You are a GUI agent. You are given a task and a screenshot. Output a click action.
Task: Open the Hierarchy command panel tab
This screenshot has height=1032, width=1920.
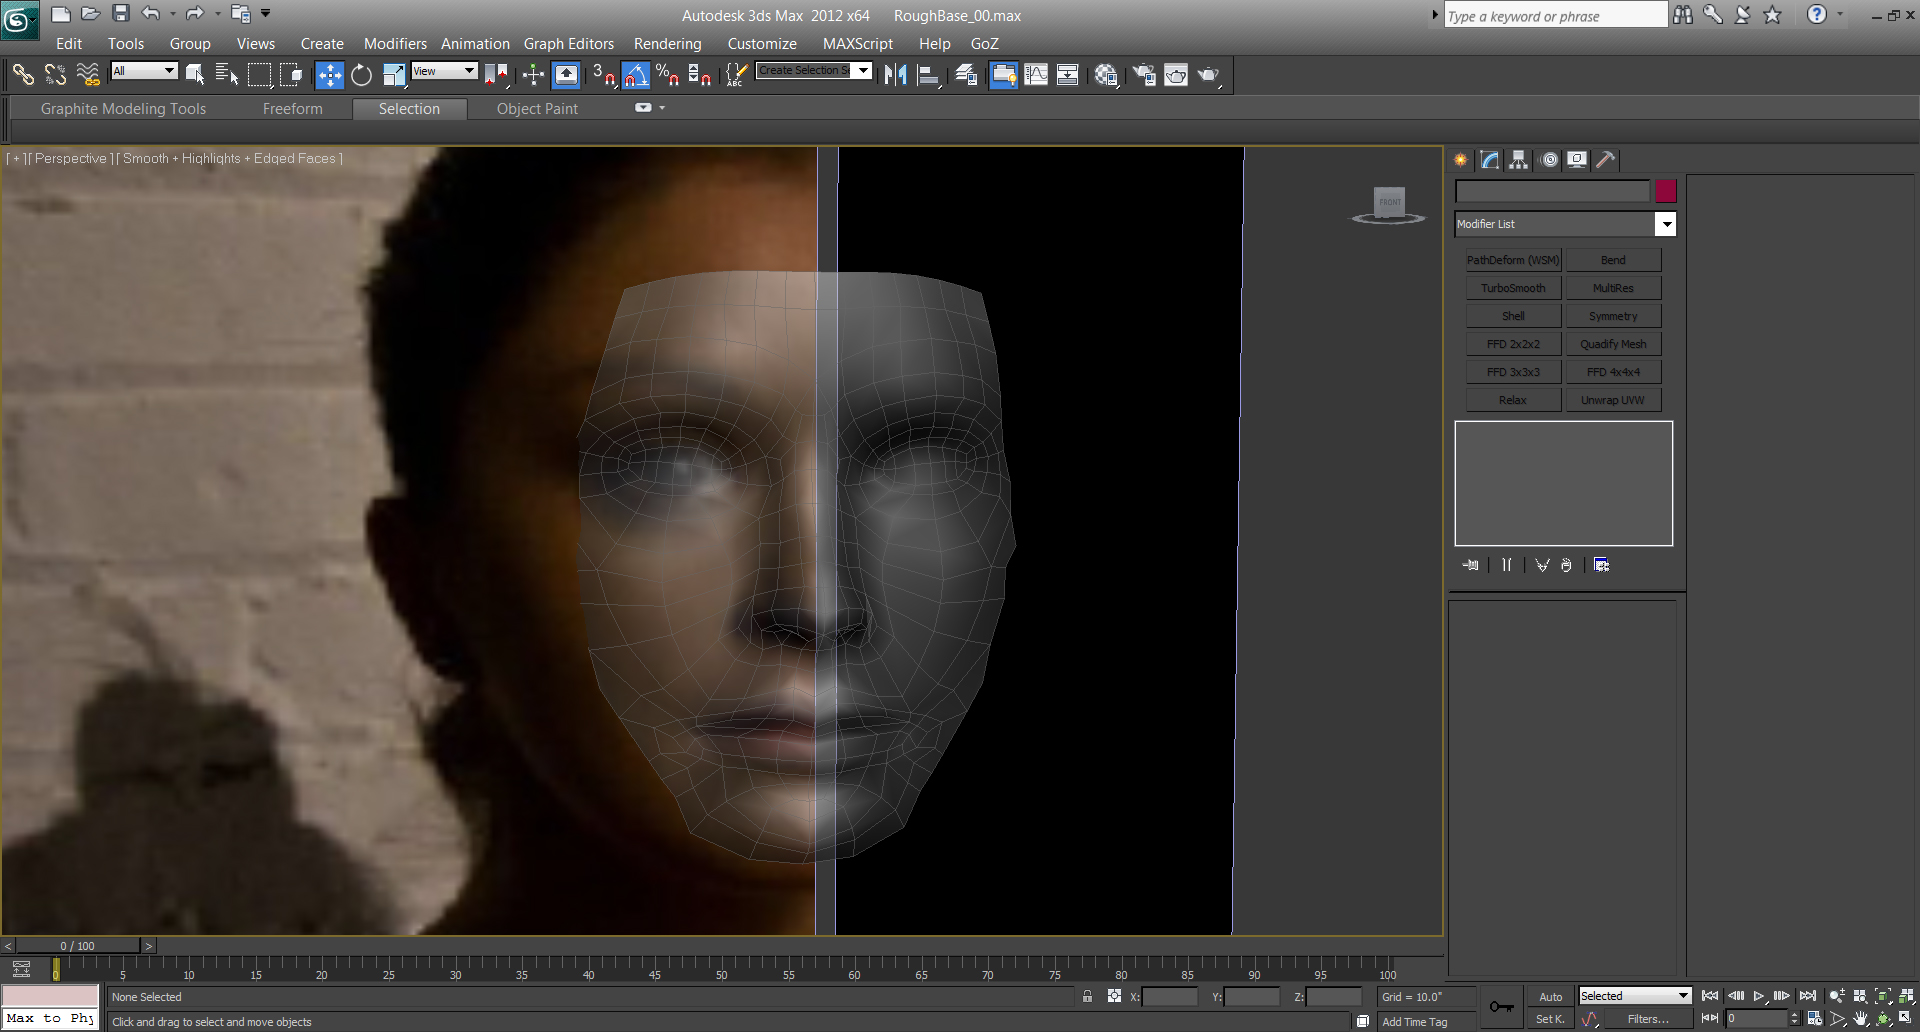1518,160
